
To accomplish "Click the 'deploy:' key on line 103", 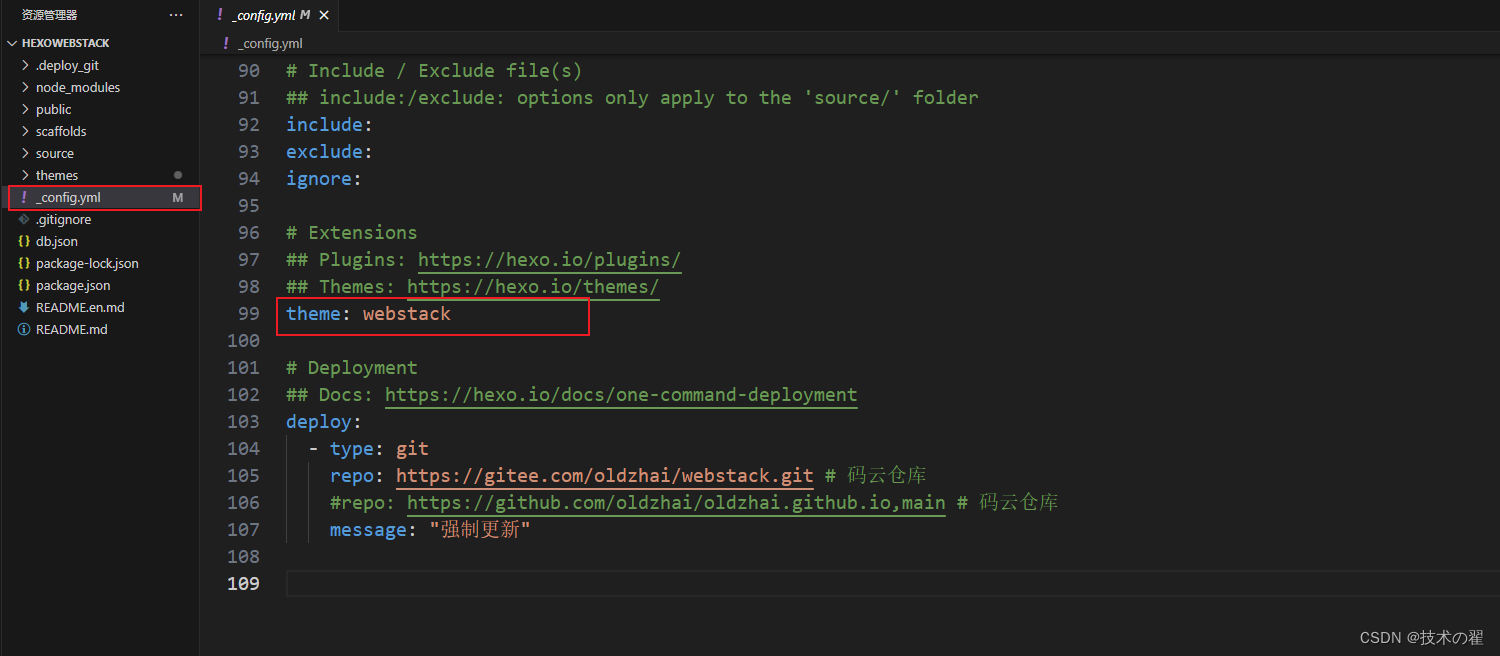I will (323, 421).
